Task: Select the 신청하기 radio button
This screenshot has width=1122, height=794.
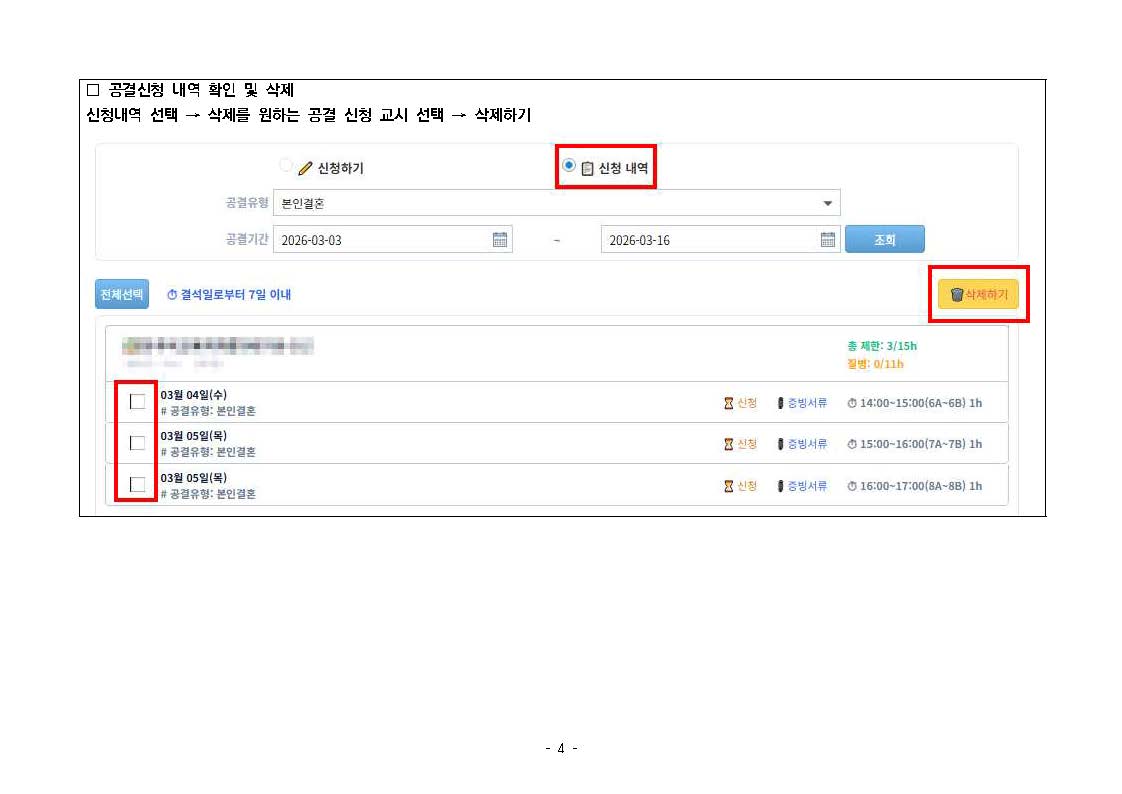Action: click(287, 166)
